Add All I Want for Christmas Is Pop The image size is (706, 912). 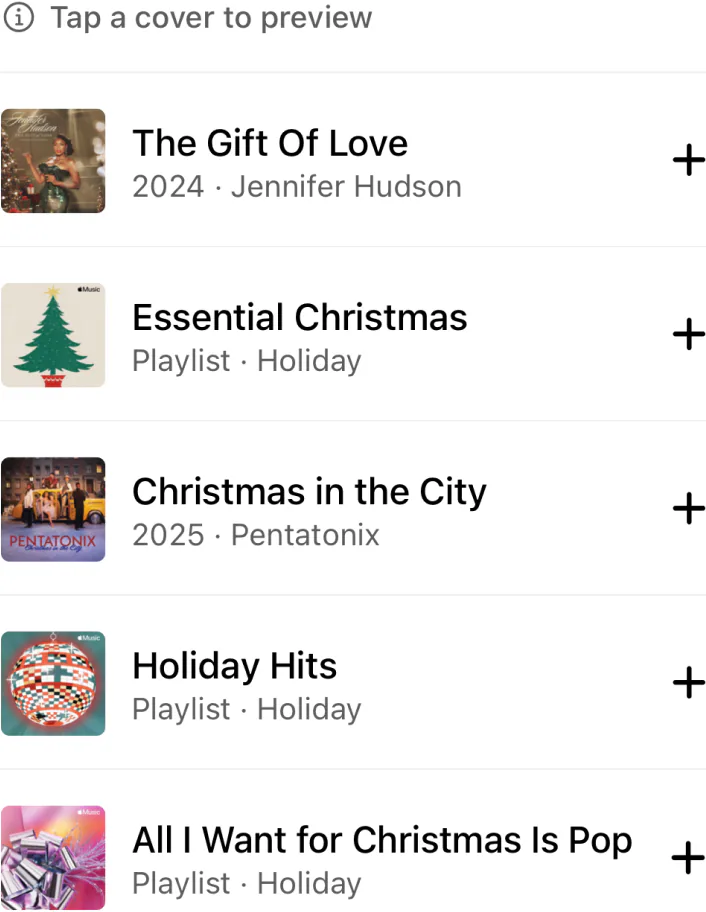pyautogui.click(x=688, y=857)
